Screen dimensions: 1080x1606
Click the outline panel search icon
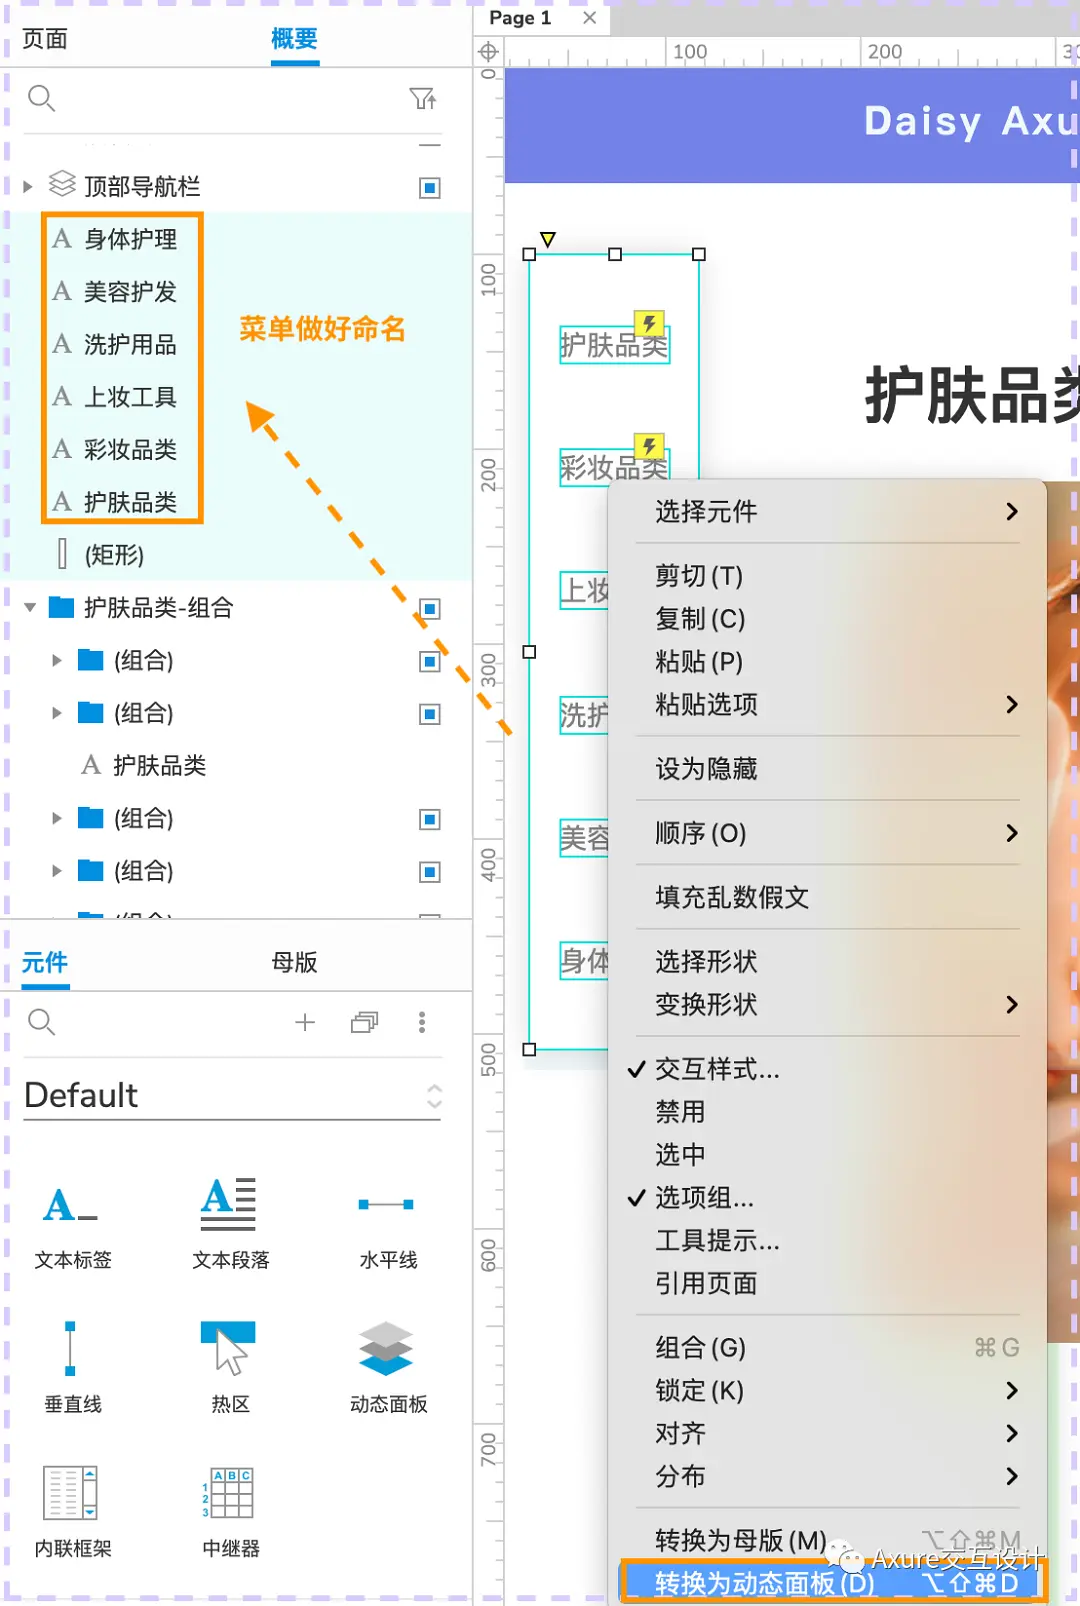tap(41, 98)
